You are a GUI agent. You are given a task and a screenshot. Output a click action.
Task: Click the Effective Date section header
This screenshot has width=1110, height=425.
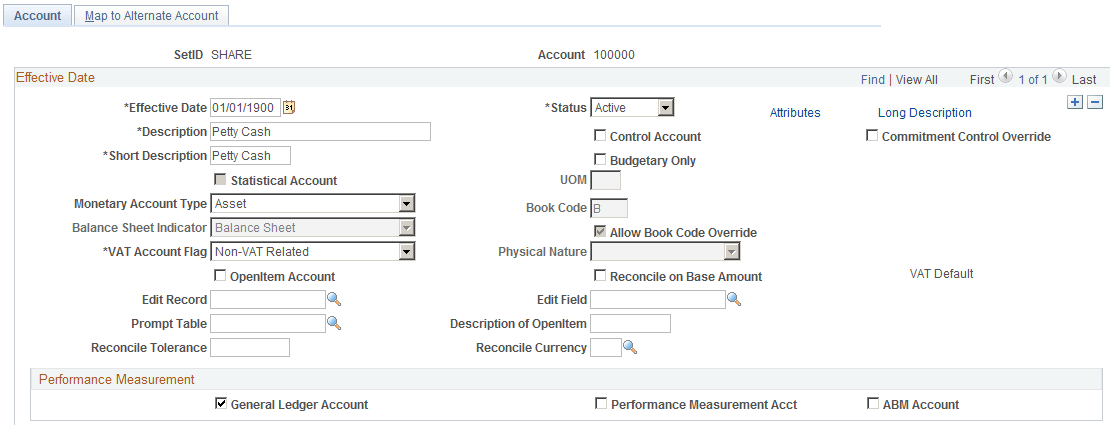click(55, 77)
